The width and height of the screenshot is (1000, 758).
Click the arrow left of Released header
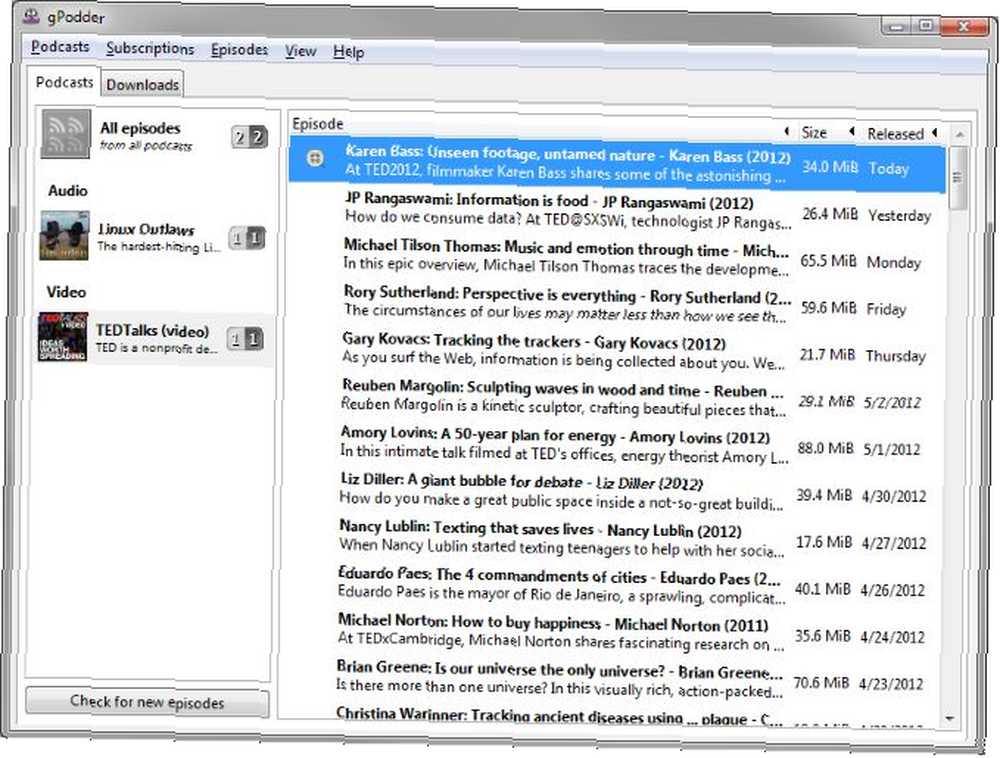click(851, 132)
